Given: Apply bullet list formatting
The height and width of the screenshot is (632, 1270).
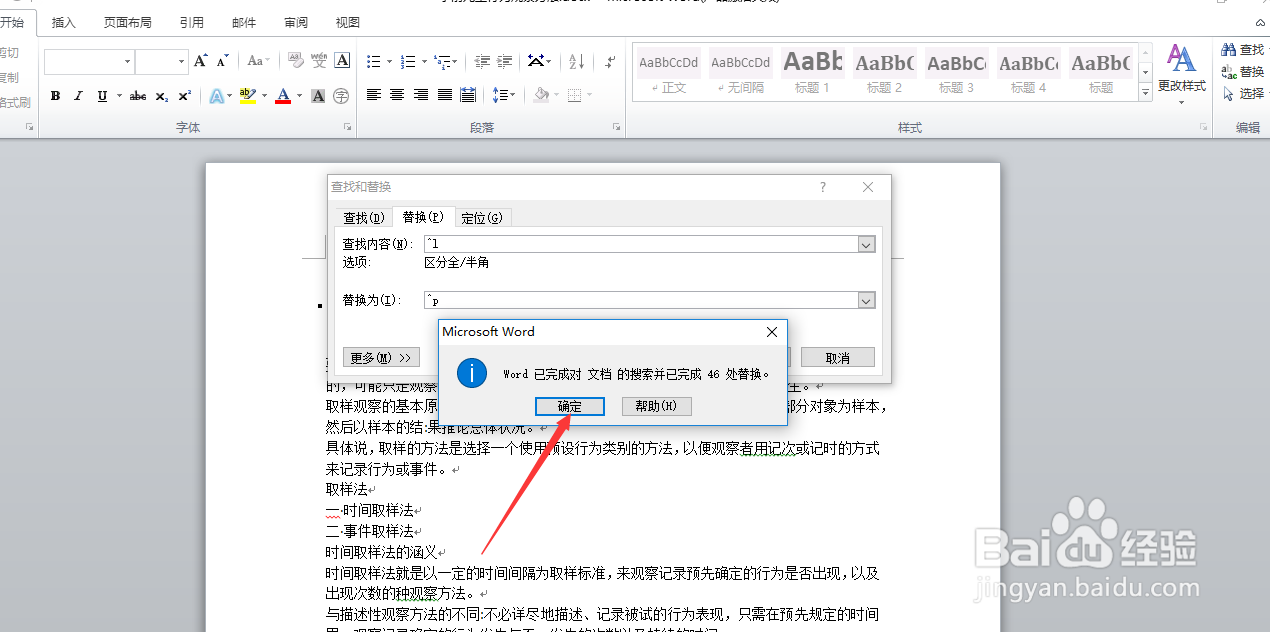Looking at the screenshot, I should coord(374,61).
